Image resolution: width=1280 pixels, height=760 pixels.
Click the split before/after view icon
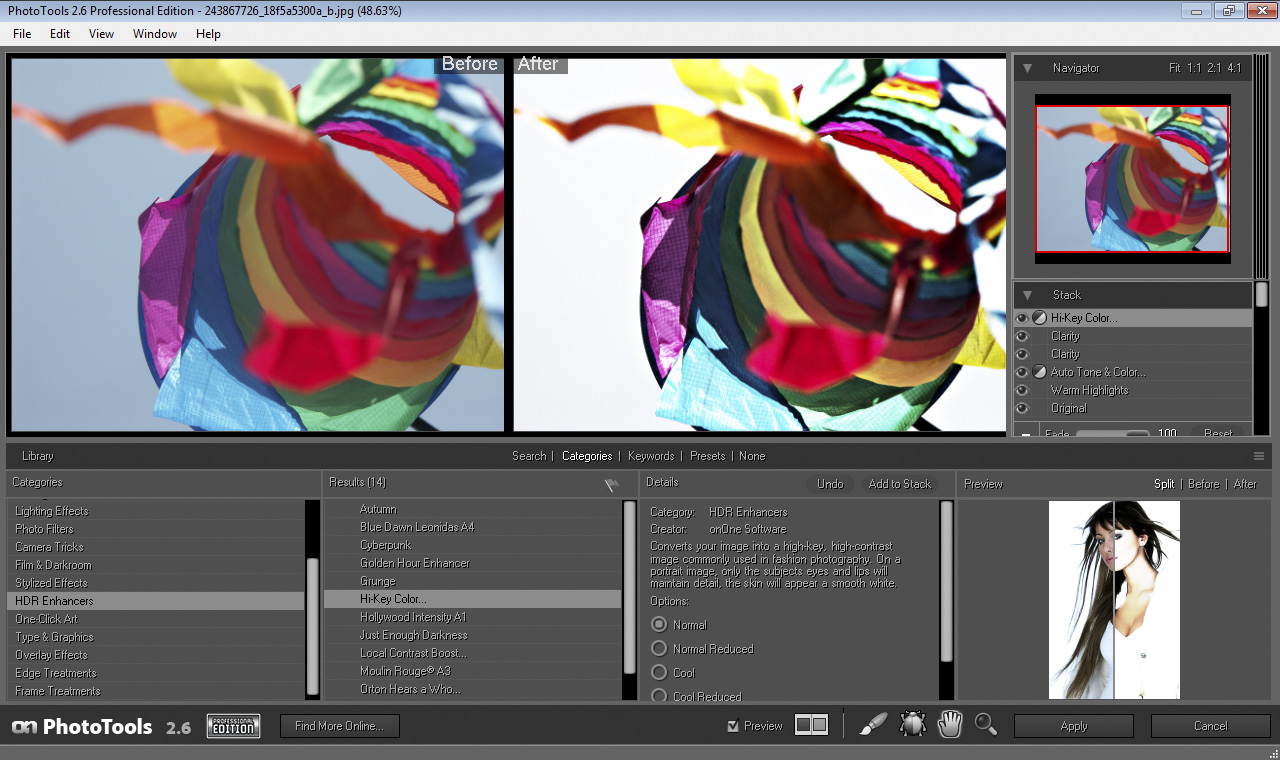(811, 725)
